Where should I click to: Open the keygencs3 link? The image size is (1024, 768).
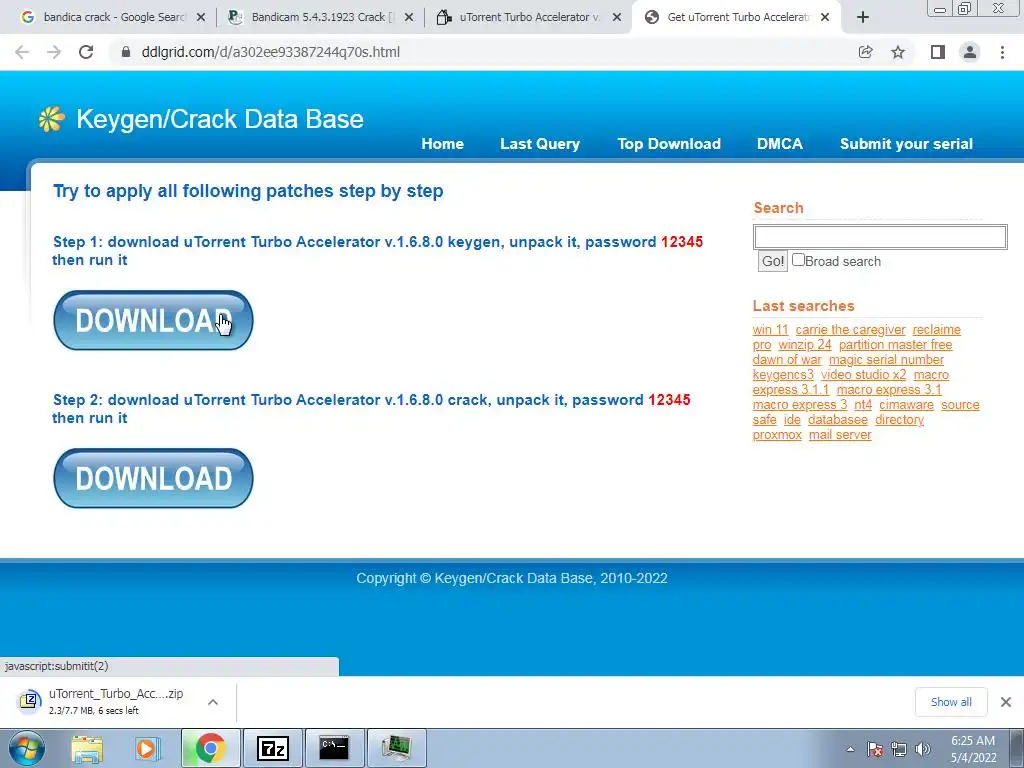[783, 375]
